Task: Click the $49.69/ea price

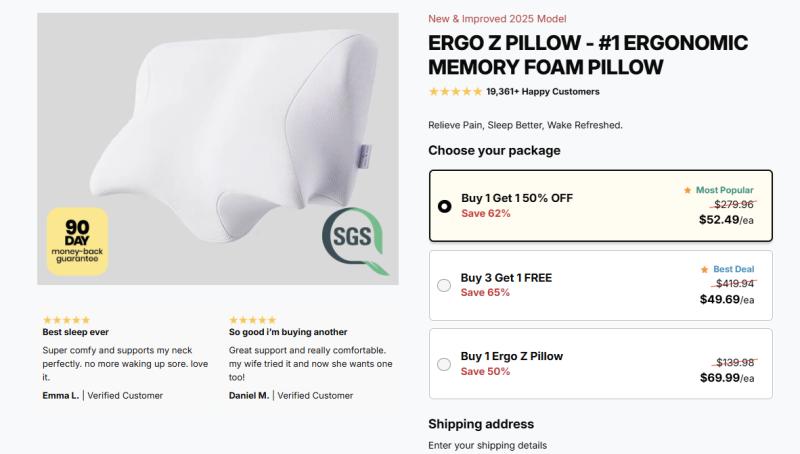Action: coord(726,299)
